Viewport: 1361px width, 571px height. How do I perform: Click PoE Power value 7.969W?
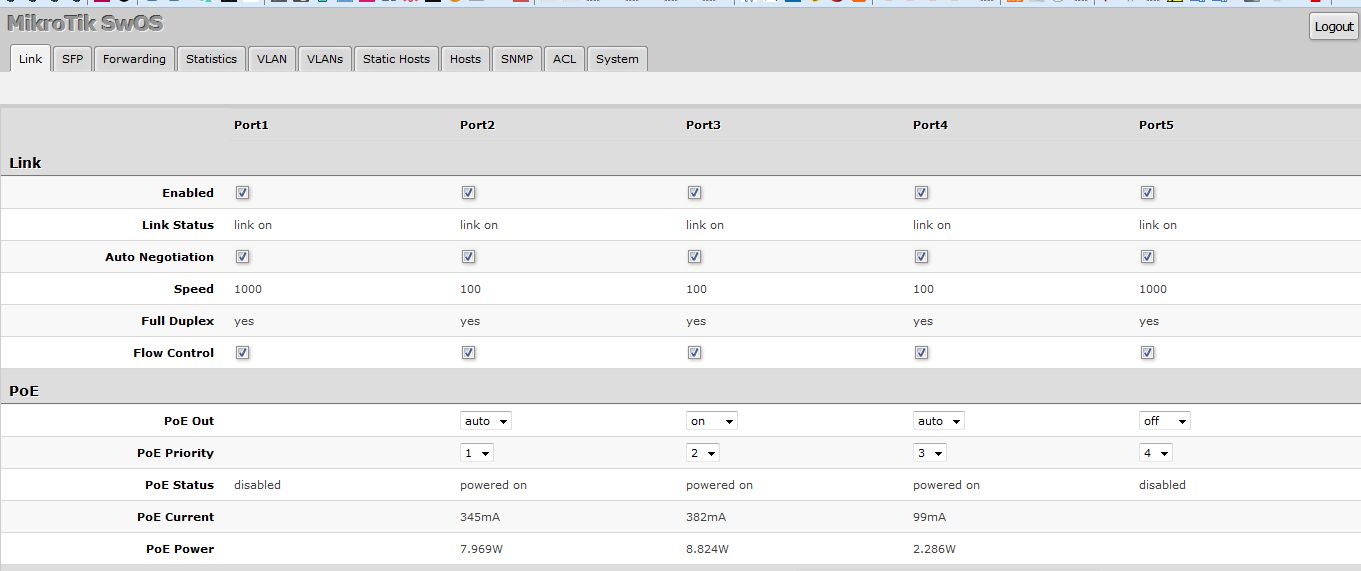[x=481, y=549]
